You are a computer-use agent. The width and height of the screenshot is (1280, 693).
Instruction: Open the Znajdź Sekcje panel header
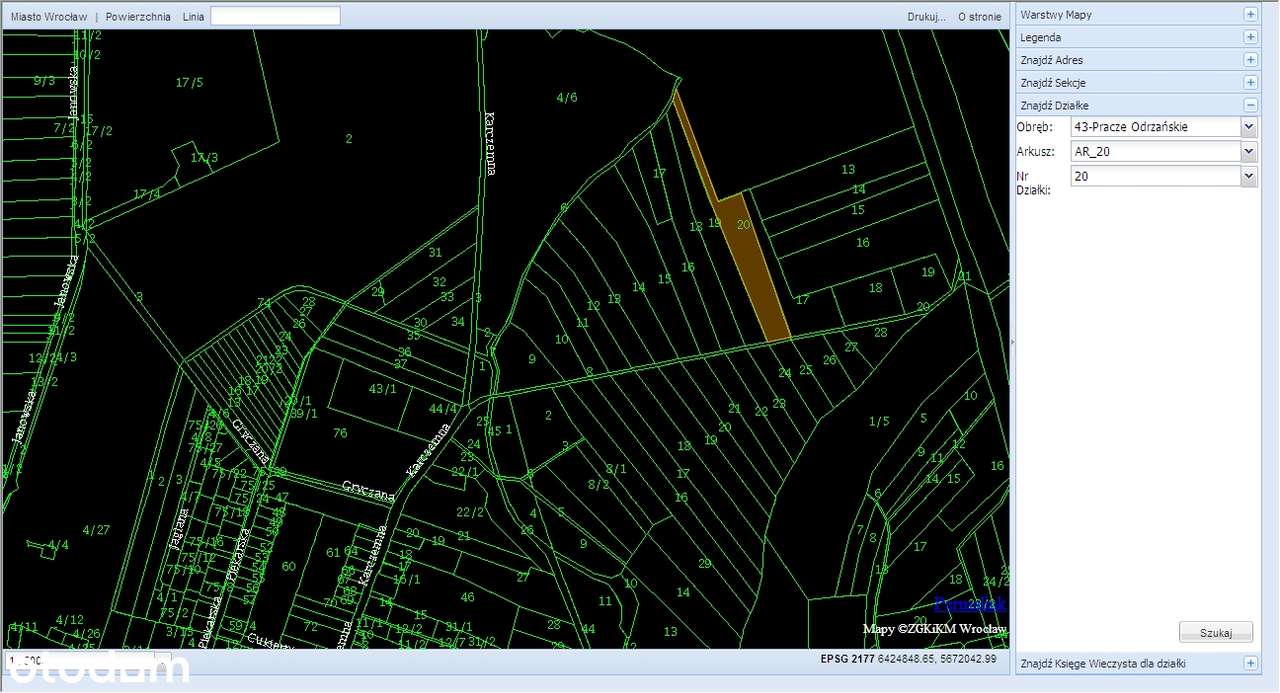[x=1138, y=83]
